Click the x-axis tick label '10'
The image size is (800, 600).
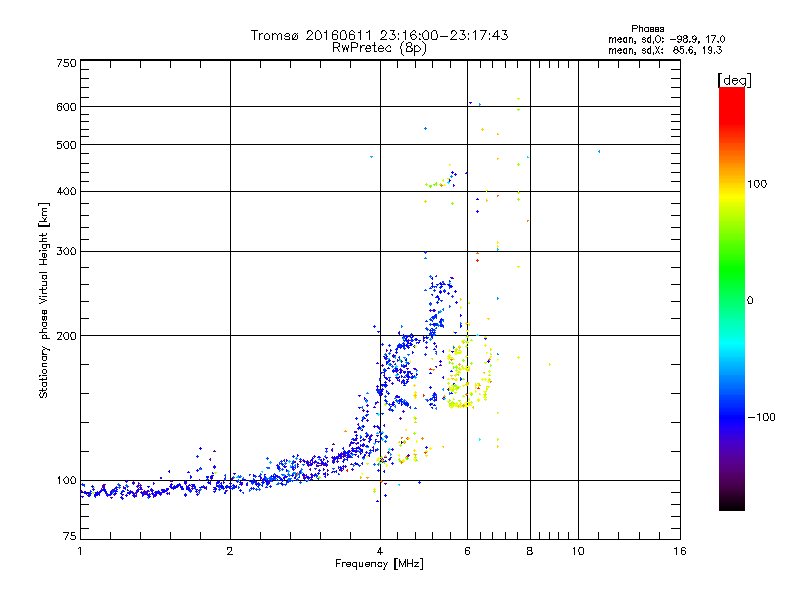click(578, 551)
